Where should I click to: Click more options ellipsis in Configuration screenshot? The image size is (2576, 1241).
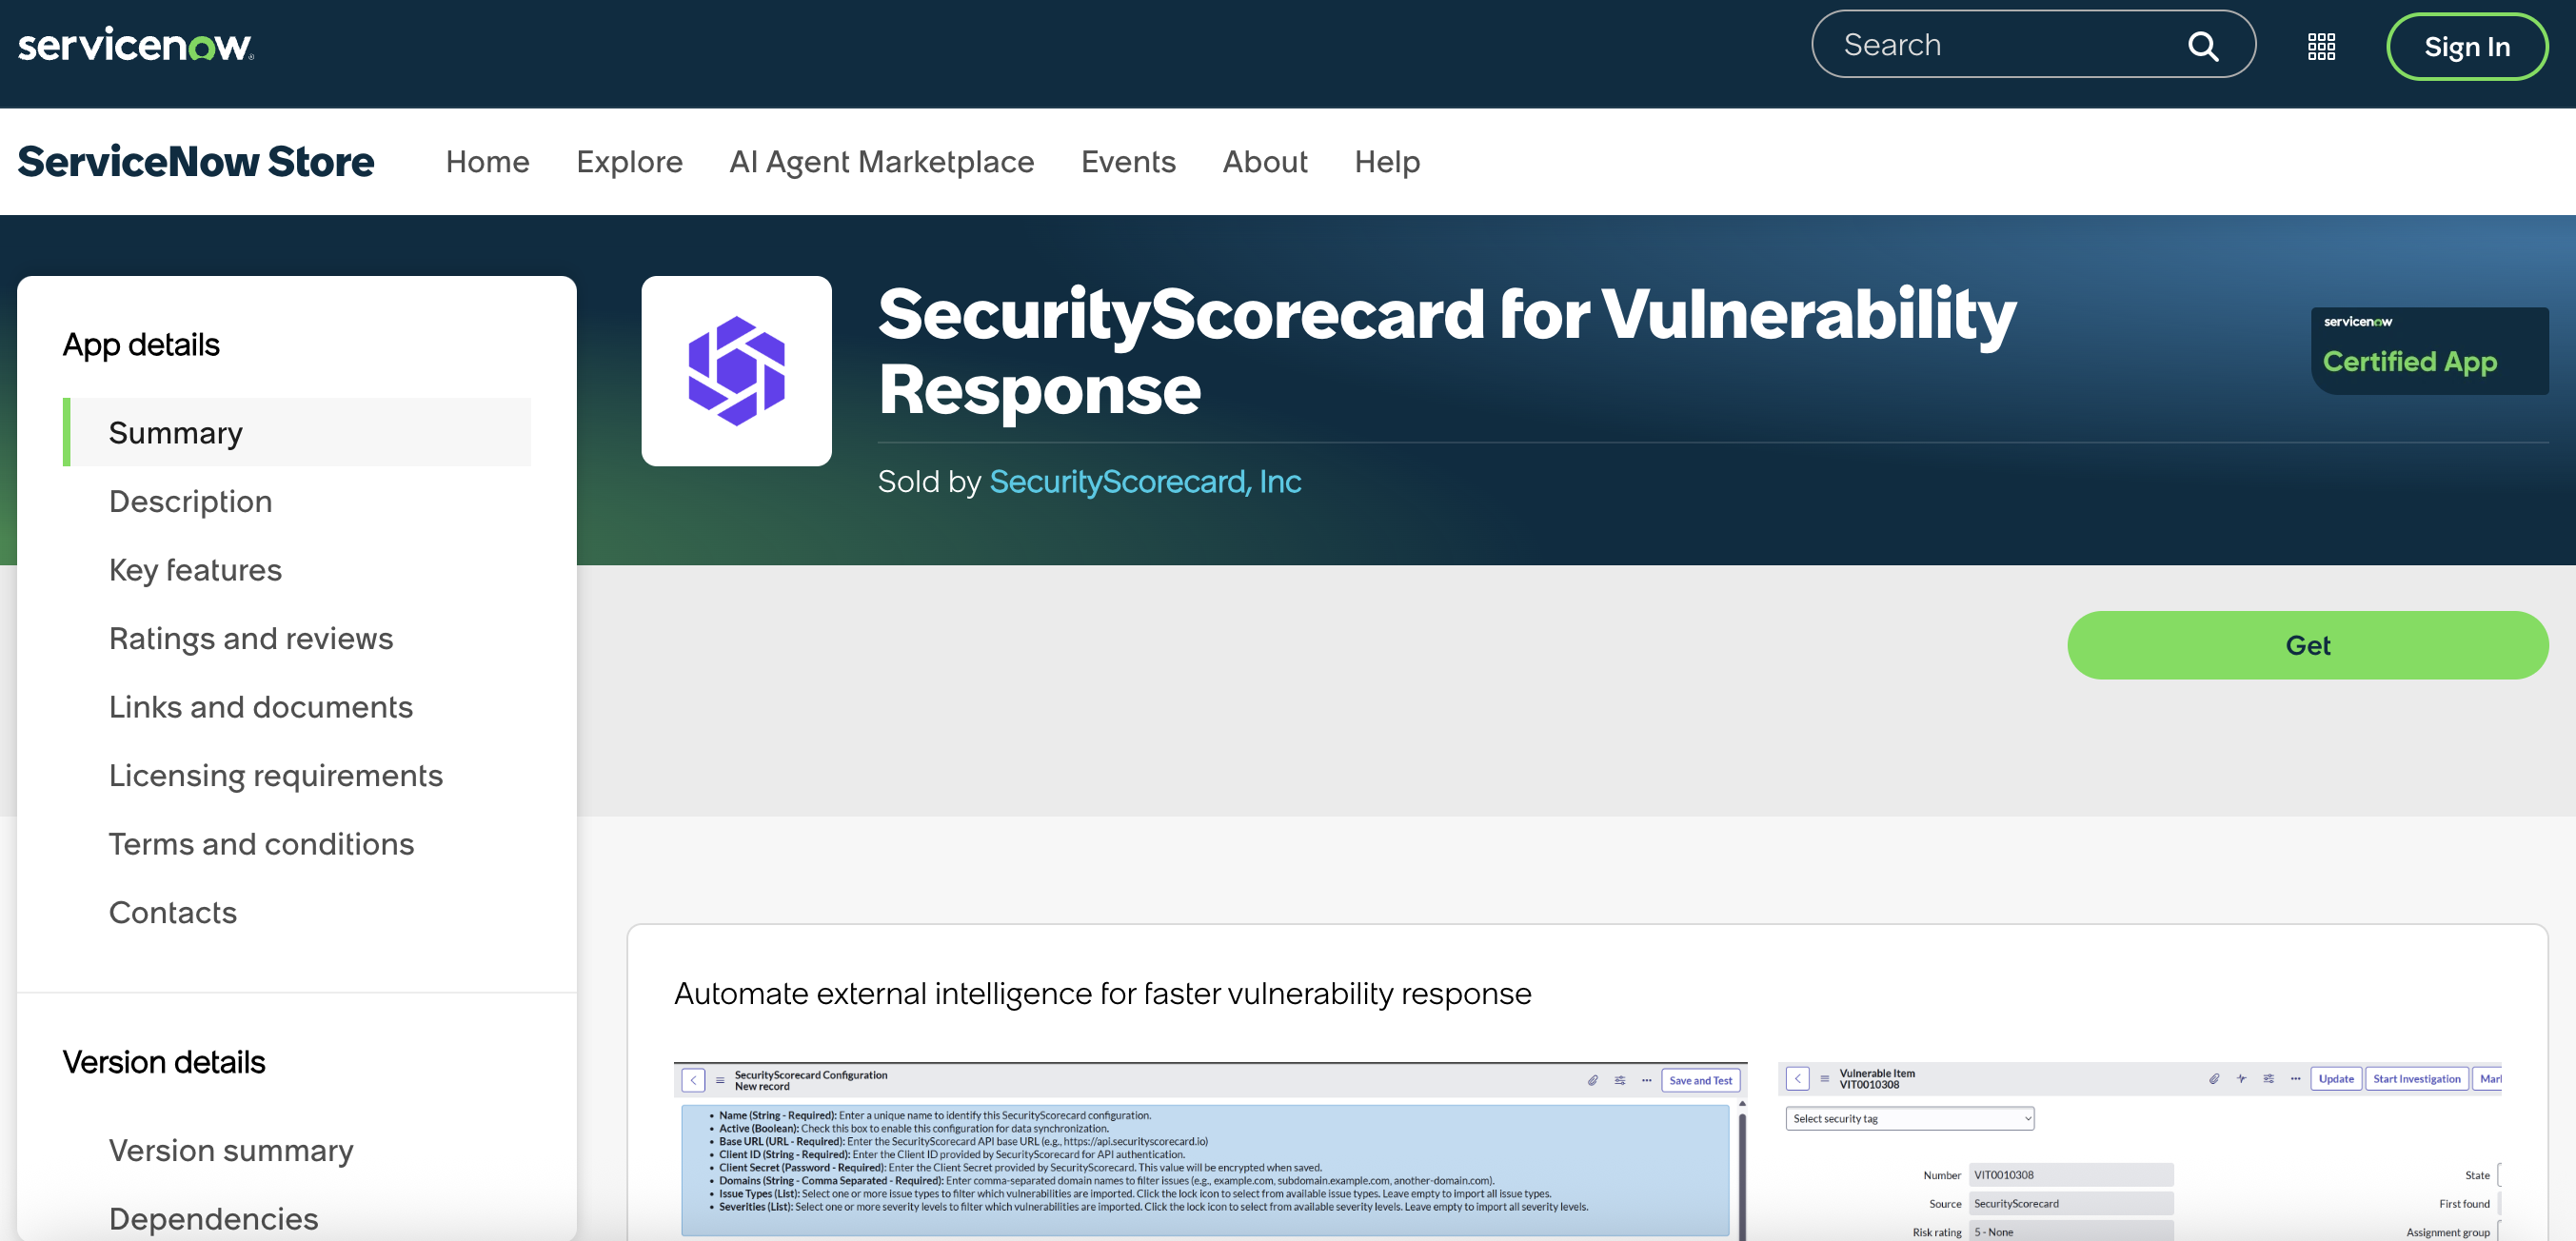pos(1646,1080)
